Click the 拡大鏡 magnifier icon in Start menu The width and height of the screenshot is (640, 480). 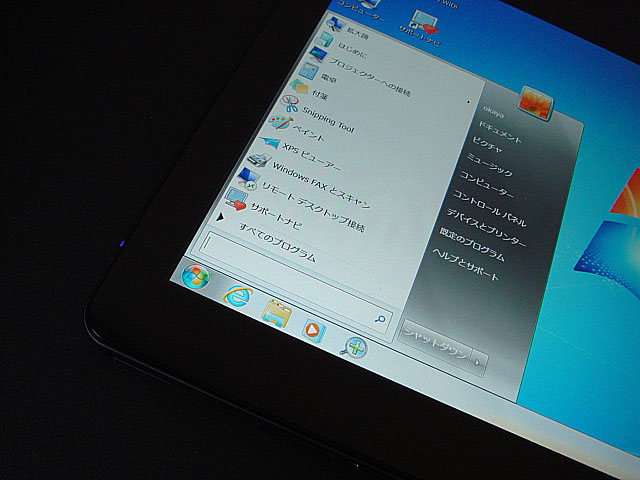(x=337, y=23)
